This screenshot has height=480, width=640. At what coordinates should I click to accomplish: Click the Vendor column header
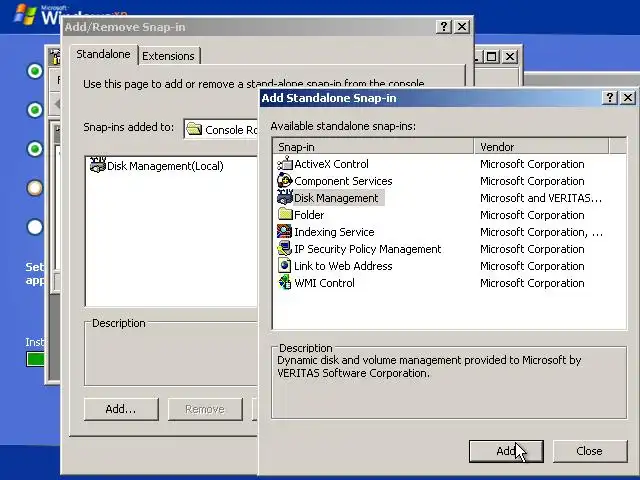541,147
